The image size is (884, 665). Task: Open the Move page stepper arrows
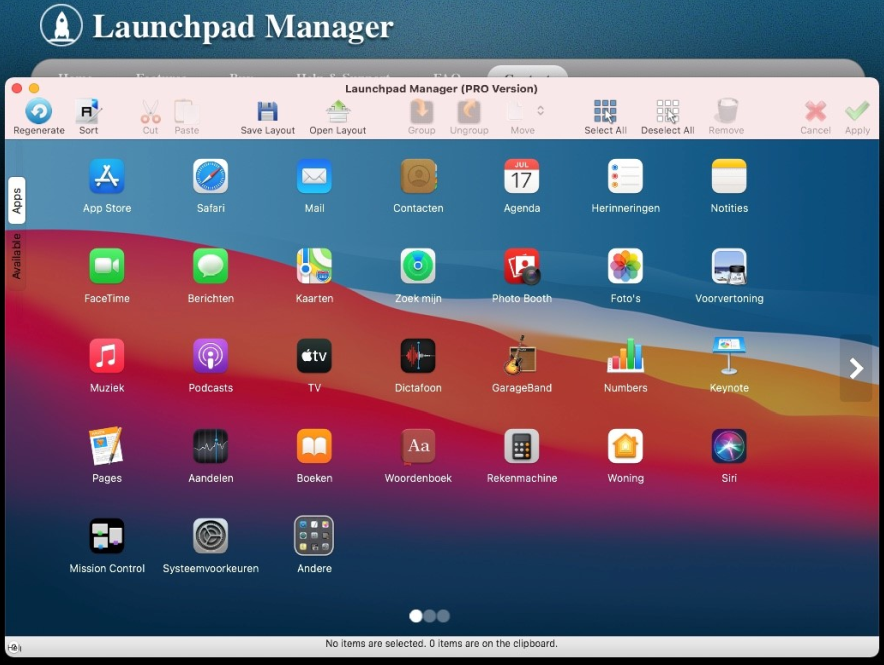tap(541, 110)
